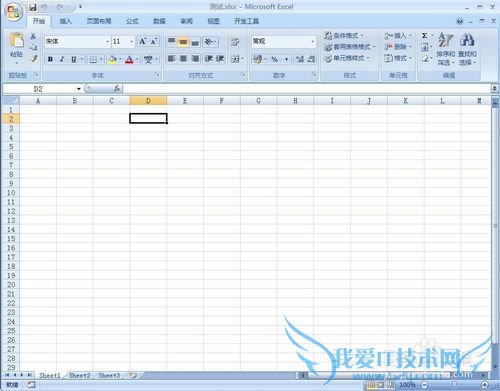
Task: Open the Formulas (公式) tab
Action: tap(132, 21)
